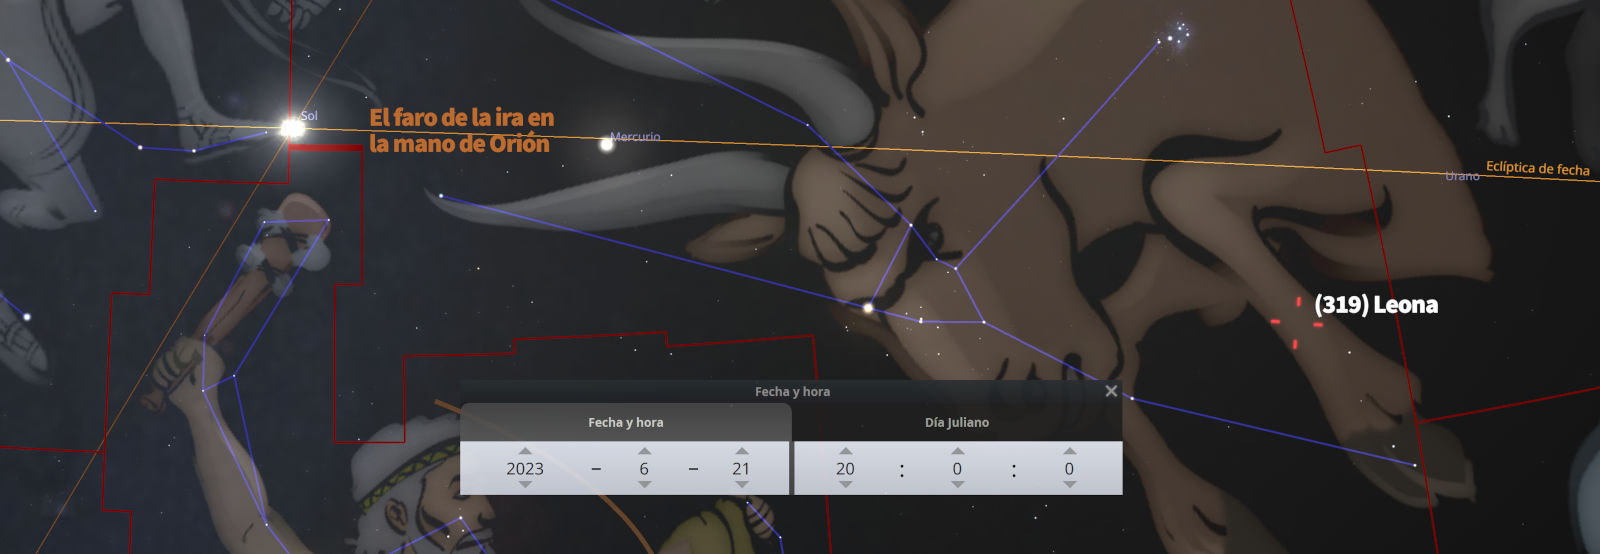The height and width of the screenshot is (554, 1600).
Task: Increase the day 21 with up arrow
Action: pyautogui.click(x=741, y=451)
